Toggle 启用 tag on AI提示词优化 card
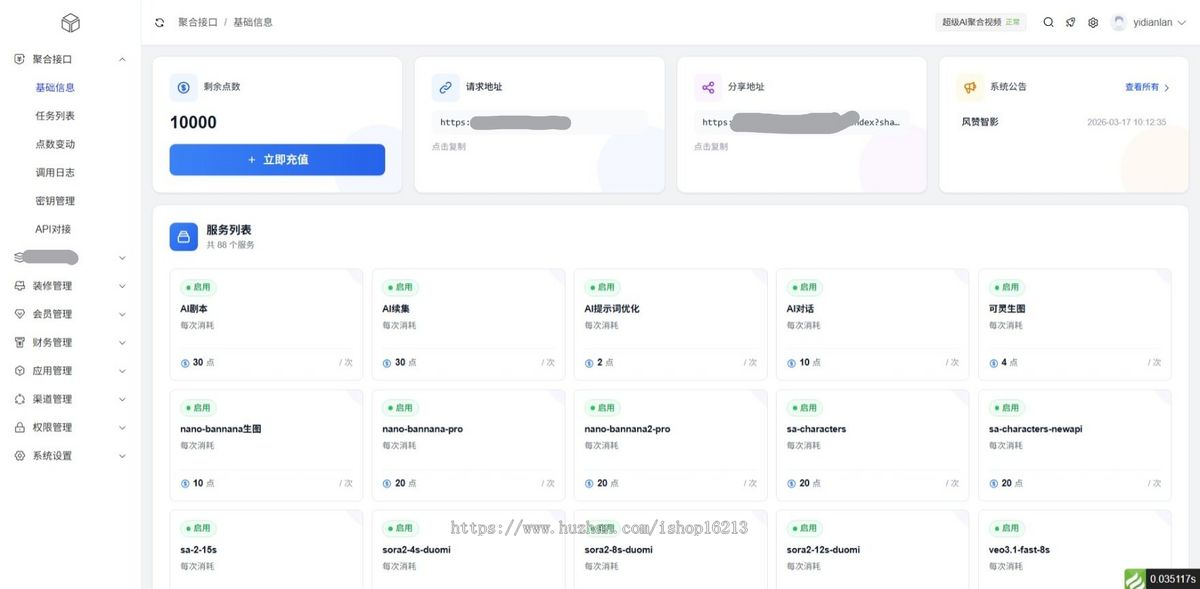The image size is (1200, 589). click(602, 287)
